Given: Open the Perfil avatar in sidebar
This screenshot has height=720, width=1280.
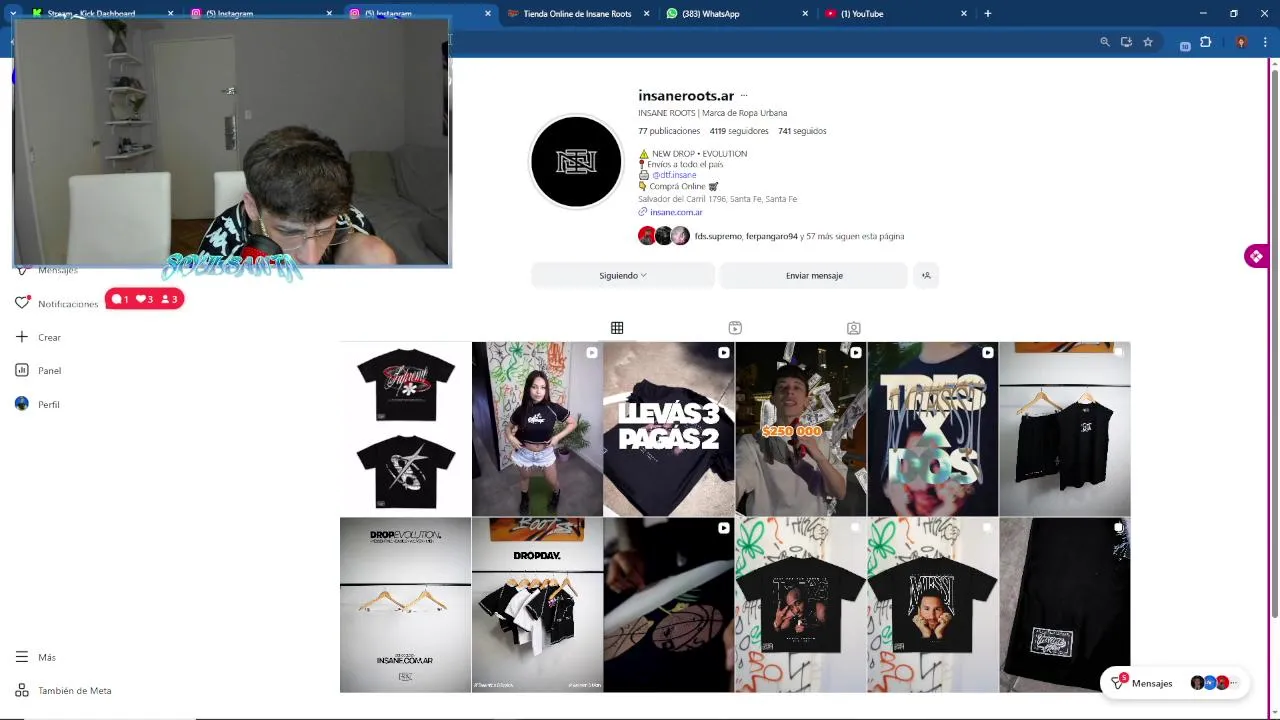Looking at the screenshot, I should [22, 404].
